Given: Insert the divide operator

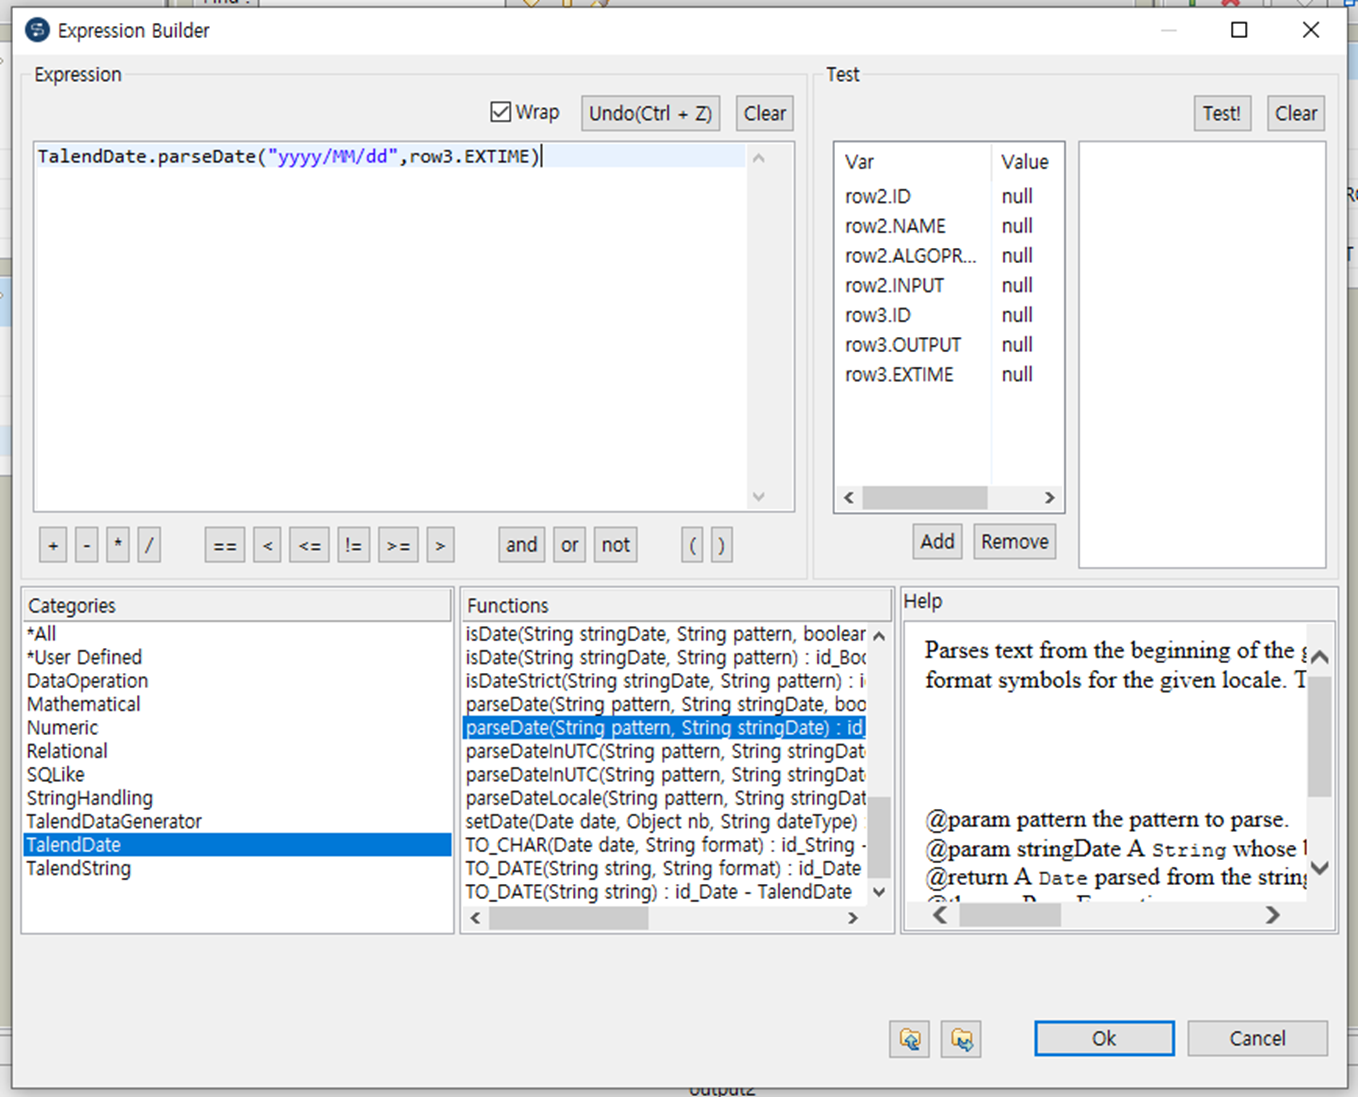Looking at the screenshot, I should pos(149,545).
